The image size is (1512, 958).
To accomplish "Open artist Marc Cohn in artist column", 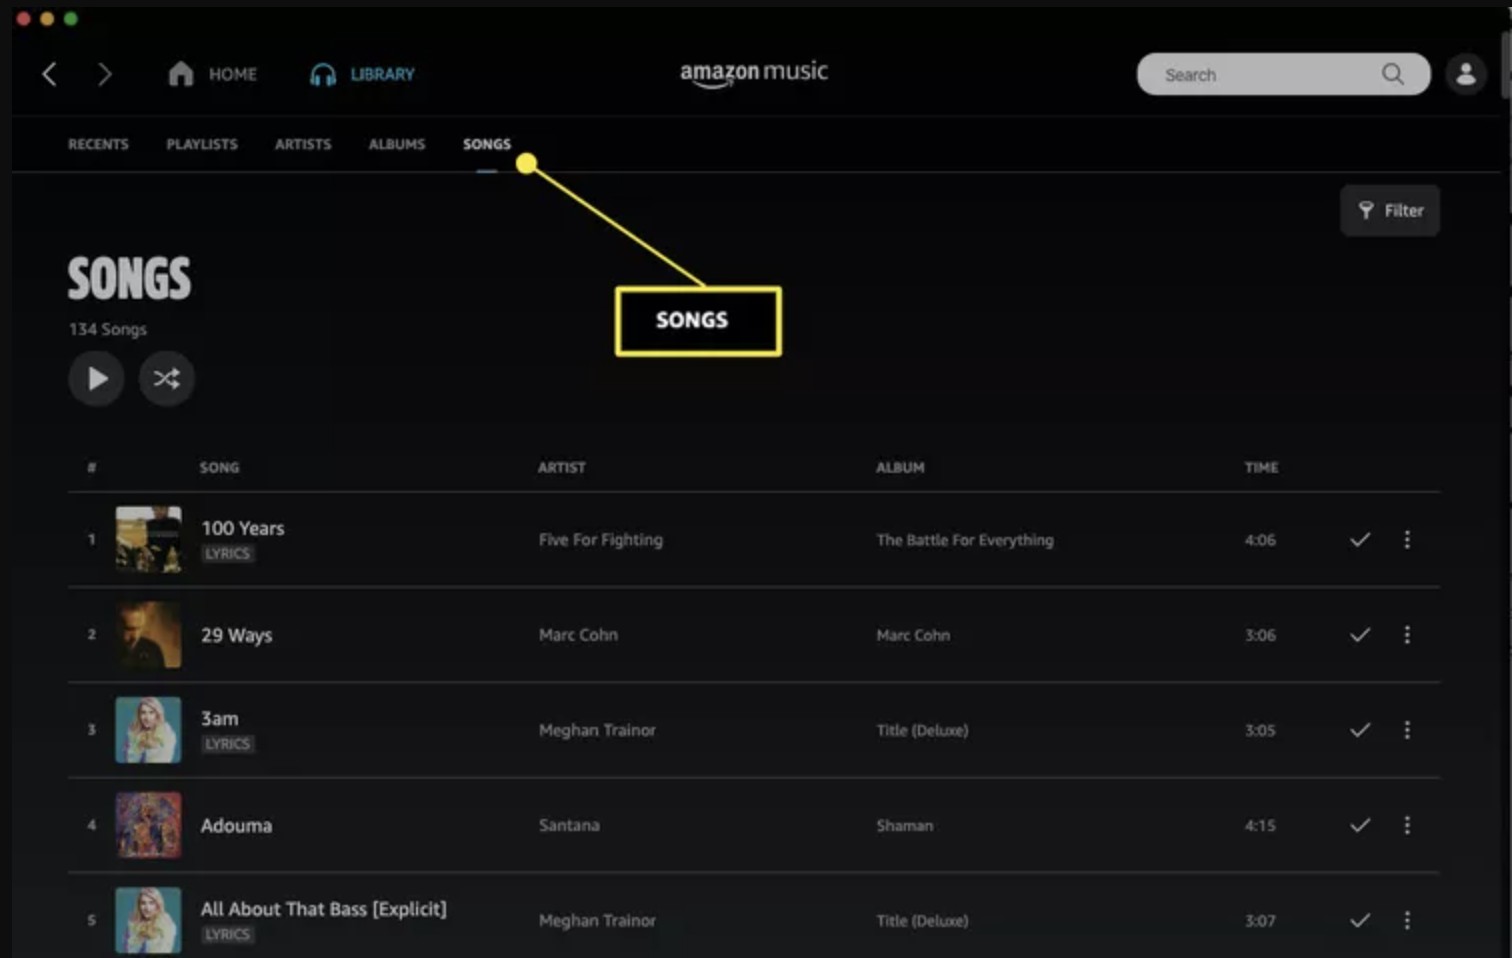I will pos(578,634).
